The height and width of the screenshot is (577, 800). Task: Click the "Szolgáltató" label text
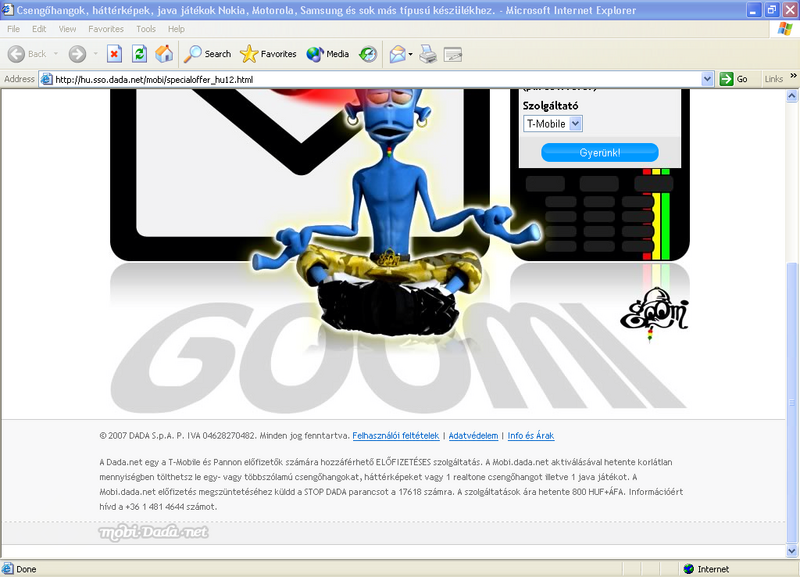click(550, 106)
